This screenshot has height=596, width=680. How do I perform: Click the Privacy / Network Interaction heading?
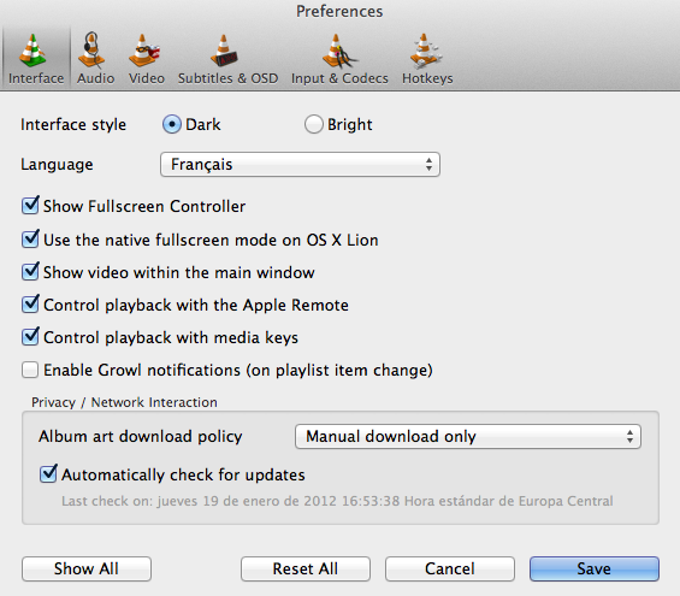124,403
